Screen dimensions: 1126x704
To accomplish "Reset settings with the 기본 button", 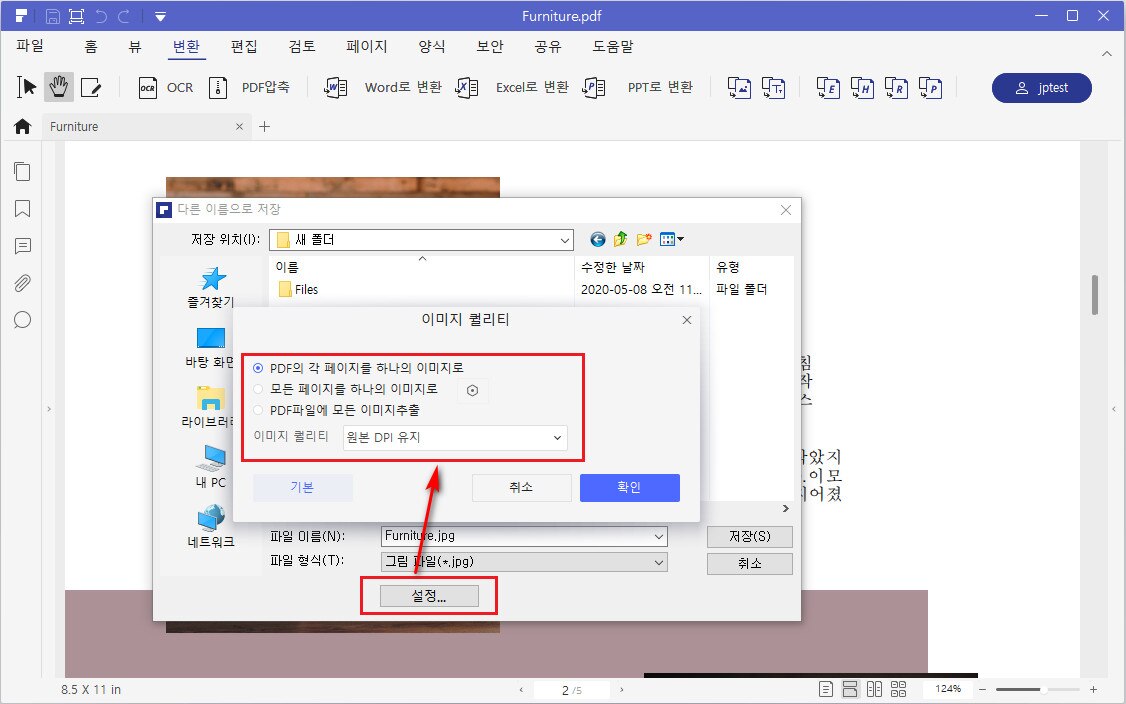I will (302, 488).
